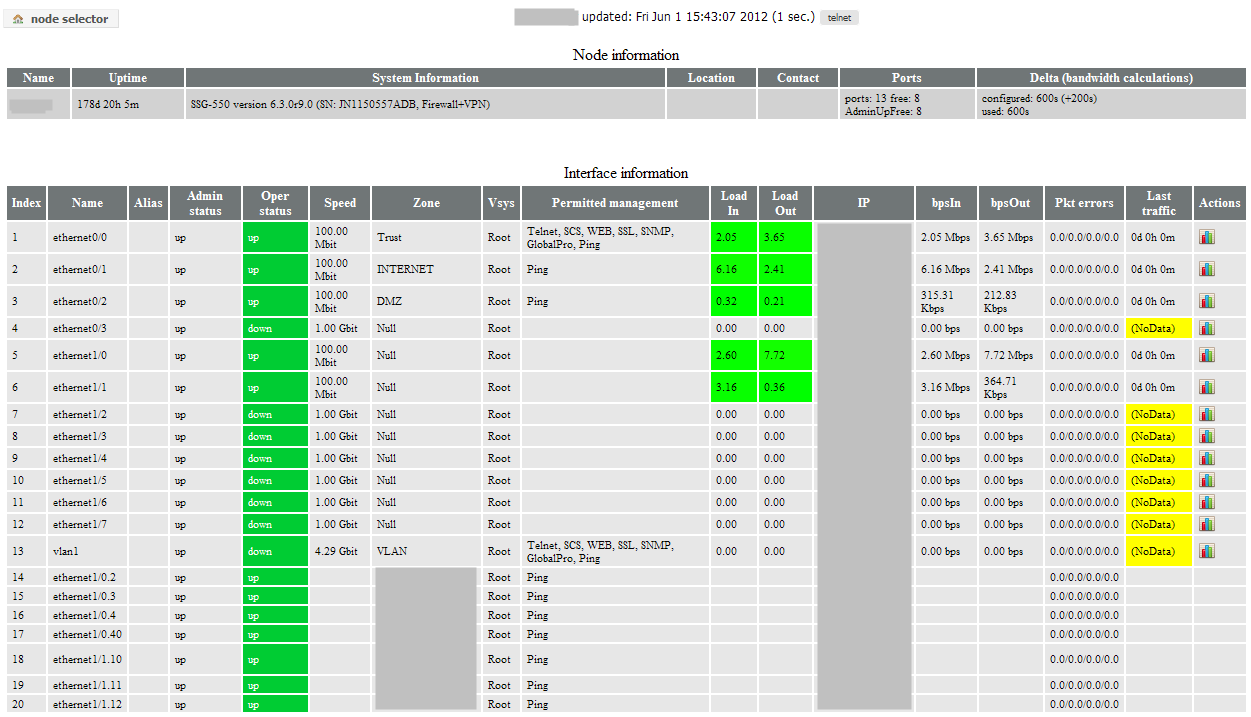The image size is (1251, 717).
Task: Click green Load In 2.05 cell
Action: pos(734,237)
